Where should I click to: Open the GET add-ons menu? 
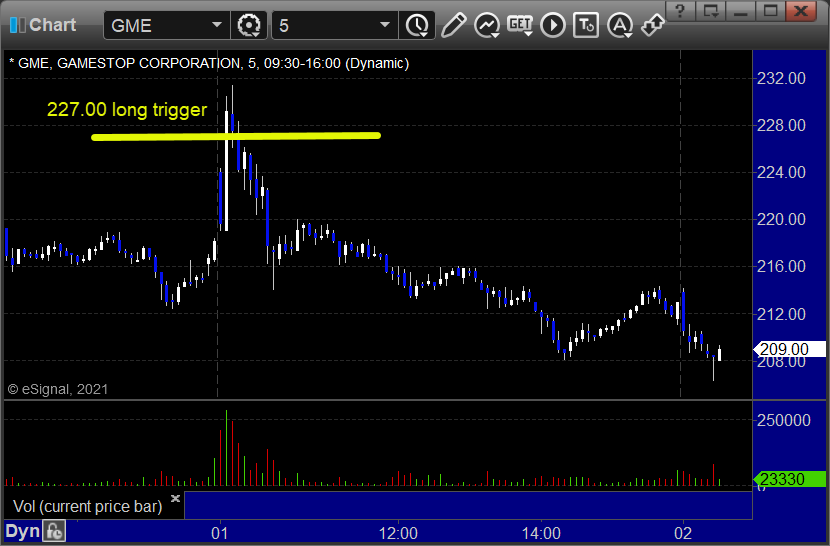(x=520, y=25)
